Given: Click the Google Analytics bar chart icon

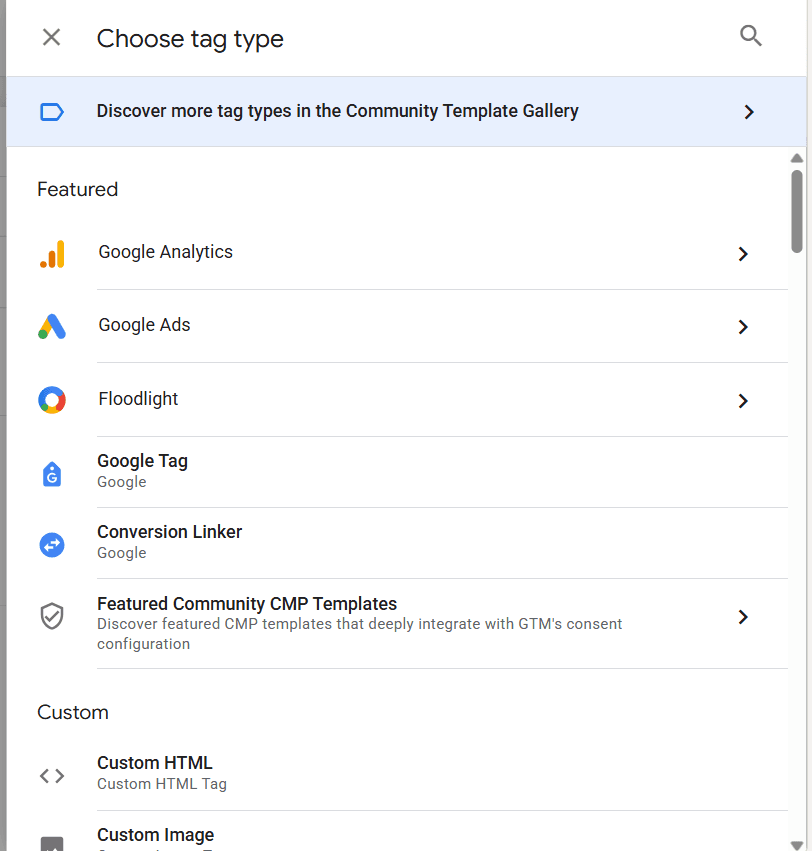Looking at the screenshot, I should coord(52,254).
